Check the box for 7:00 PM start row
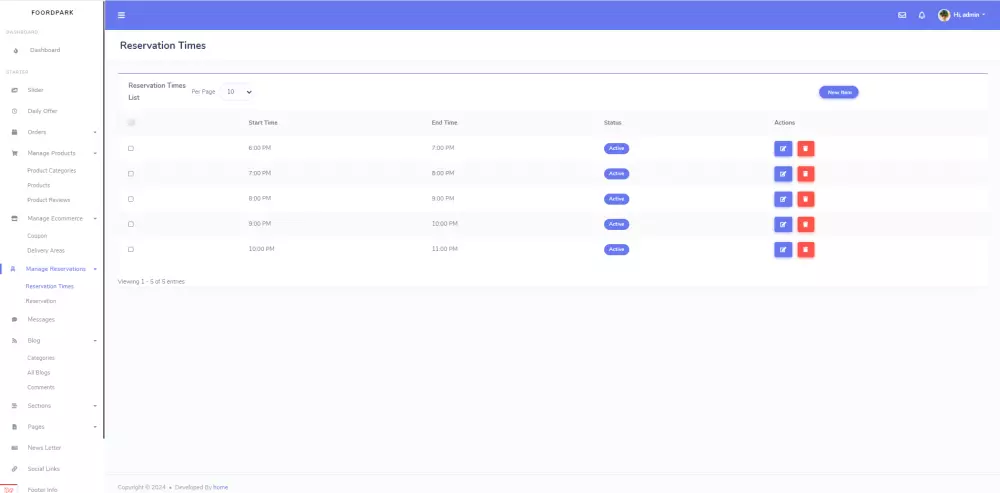This screenshot has height=493, width=1000. tap(131, 173)
